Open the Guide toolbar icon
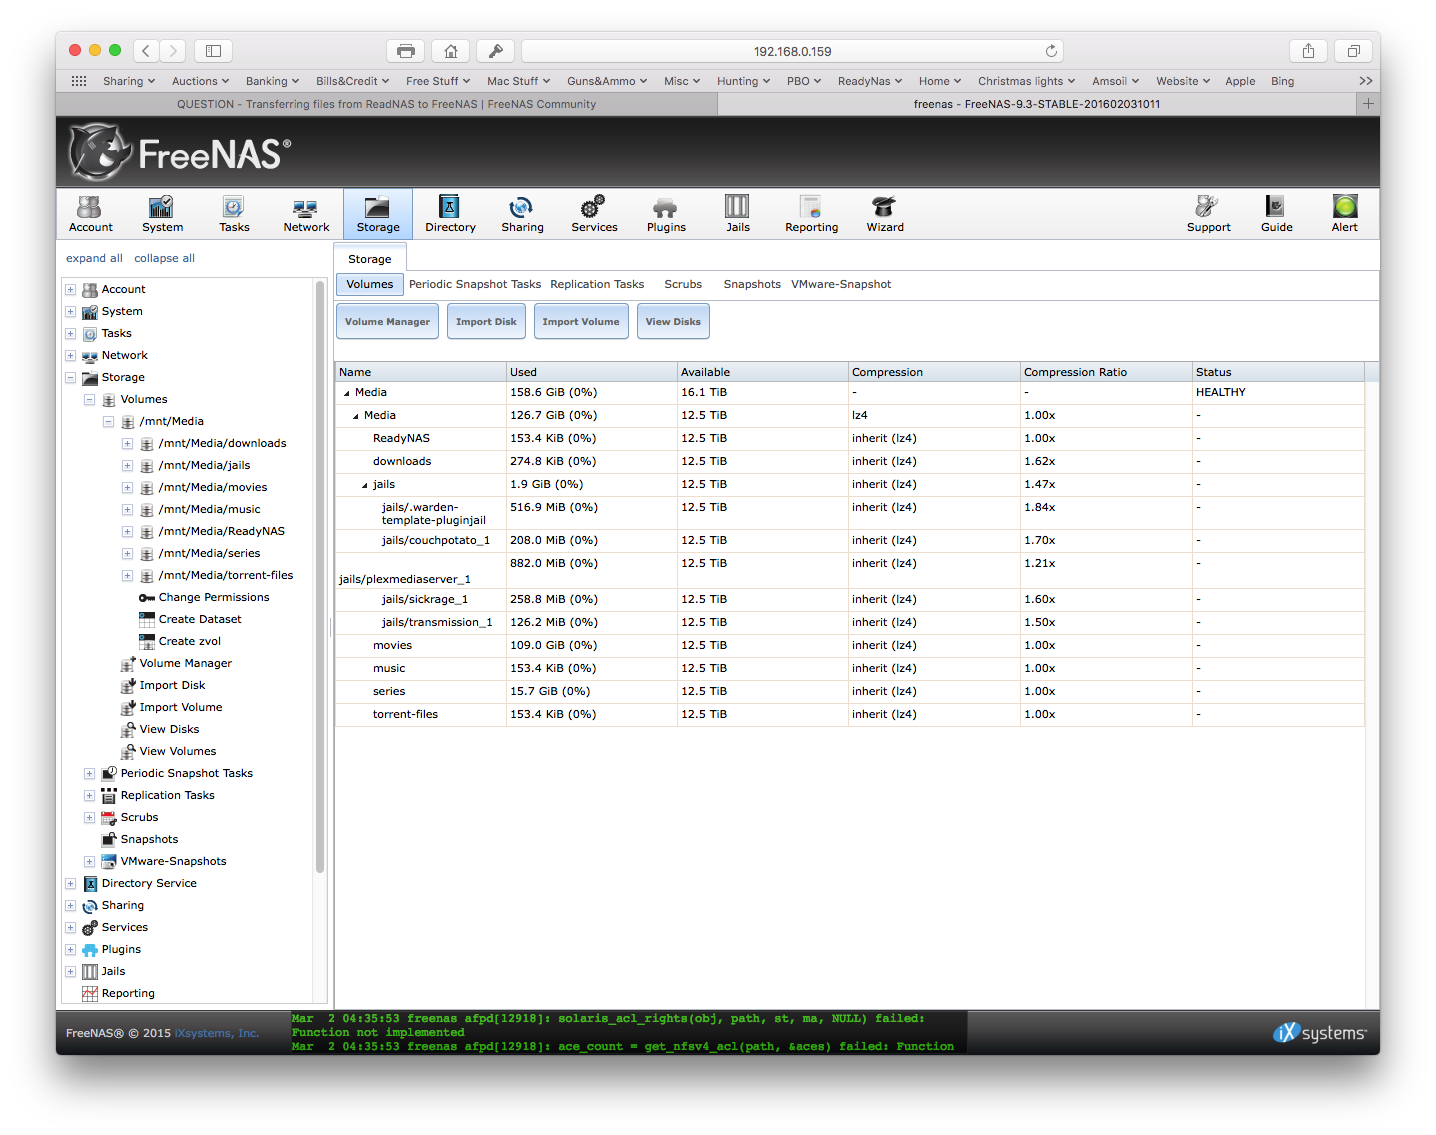1436x1135 pixels. (x=1276, y=214)
